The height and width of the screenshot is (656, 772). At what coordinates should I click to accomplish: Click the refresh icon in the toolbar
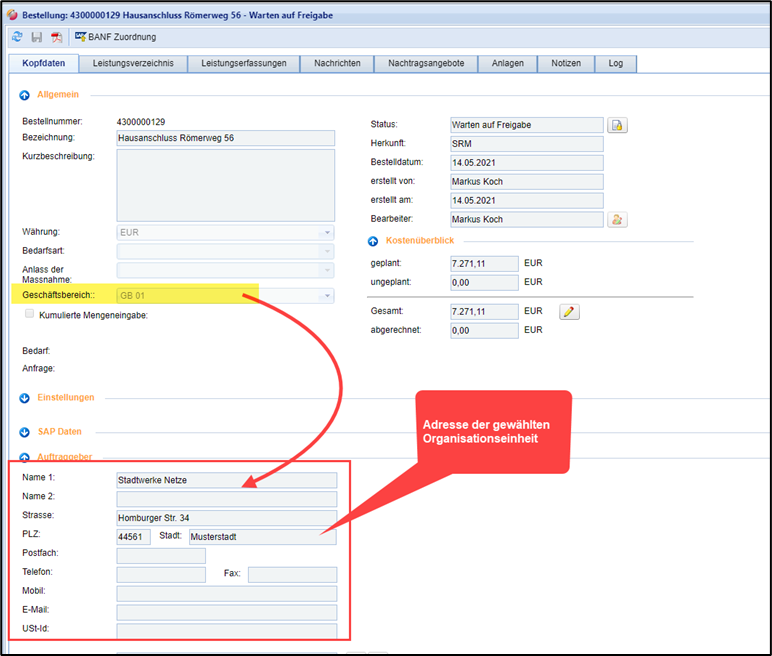click(16, 37)
